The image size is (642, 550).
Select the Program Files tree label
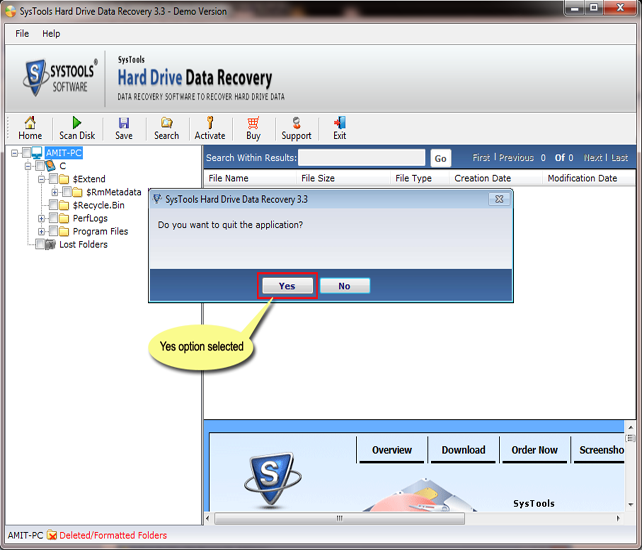pos(100,231)
